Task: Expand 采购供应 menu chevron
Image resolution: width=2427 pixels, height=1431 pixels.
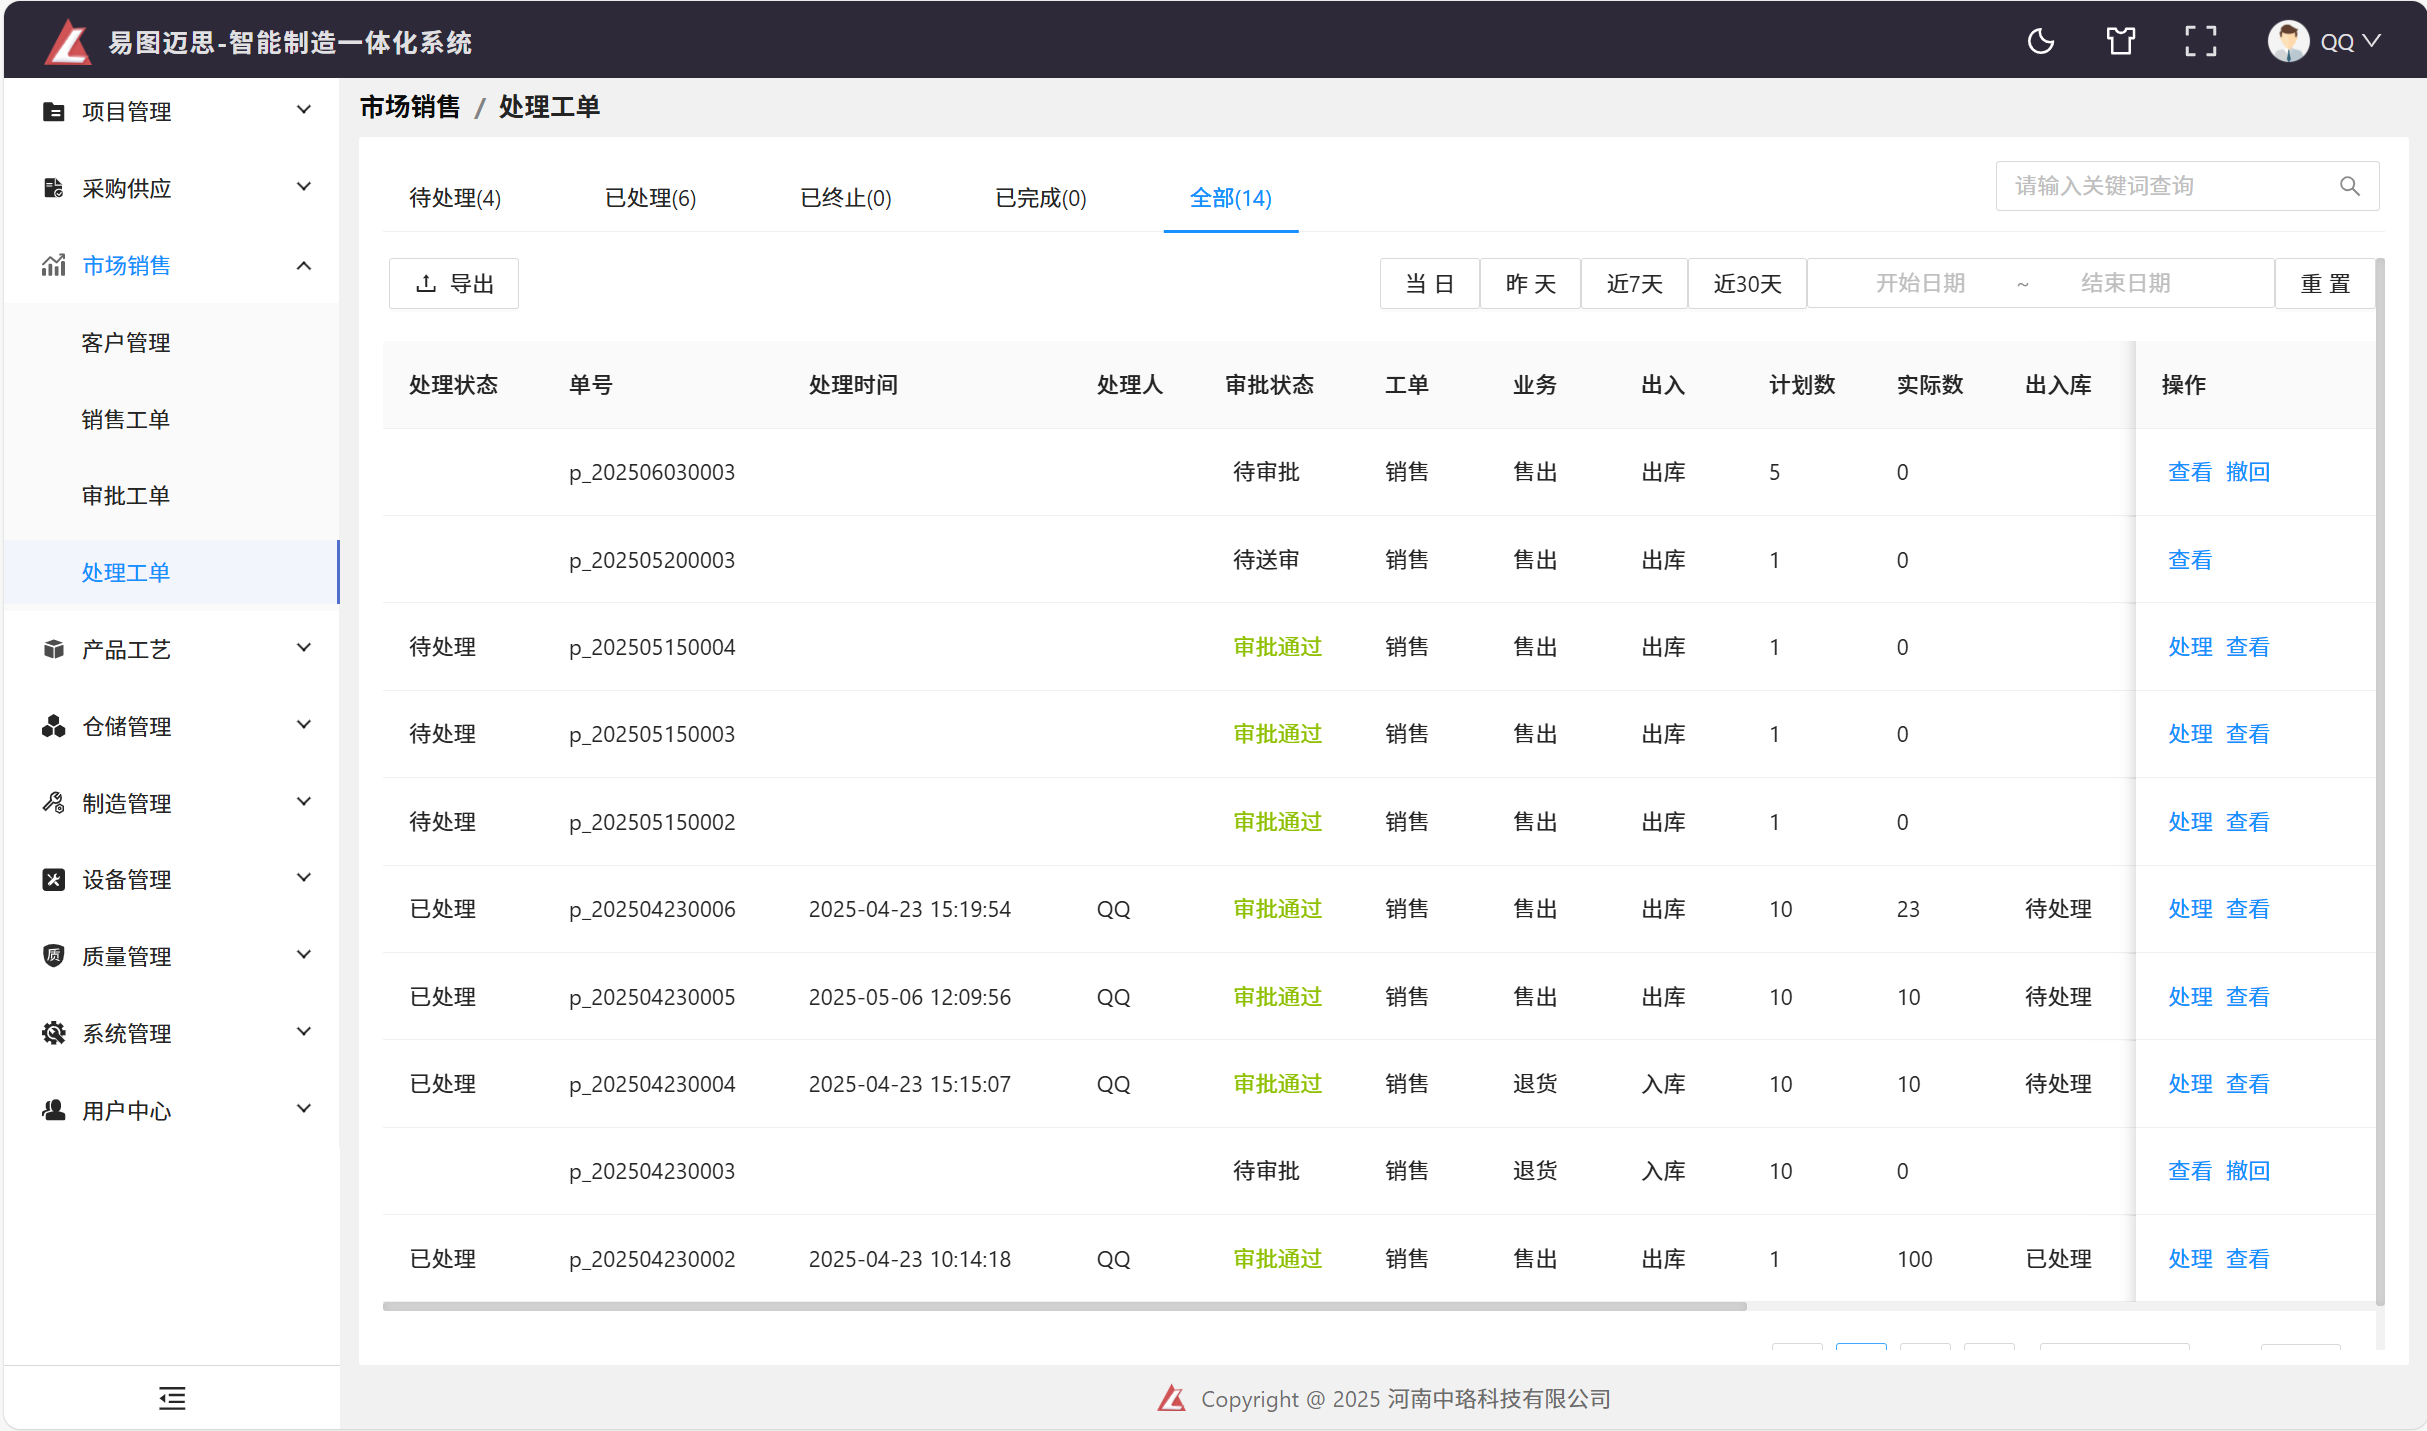Action: coord(304,187)
